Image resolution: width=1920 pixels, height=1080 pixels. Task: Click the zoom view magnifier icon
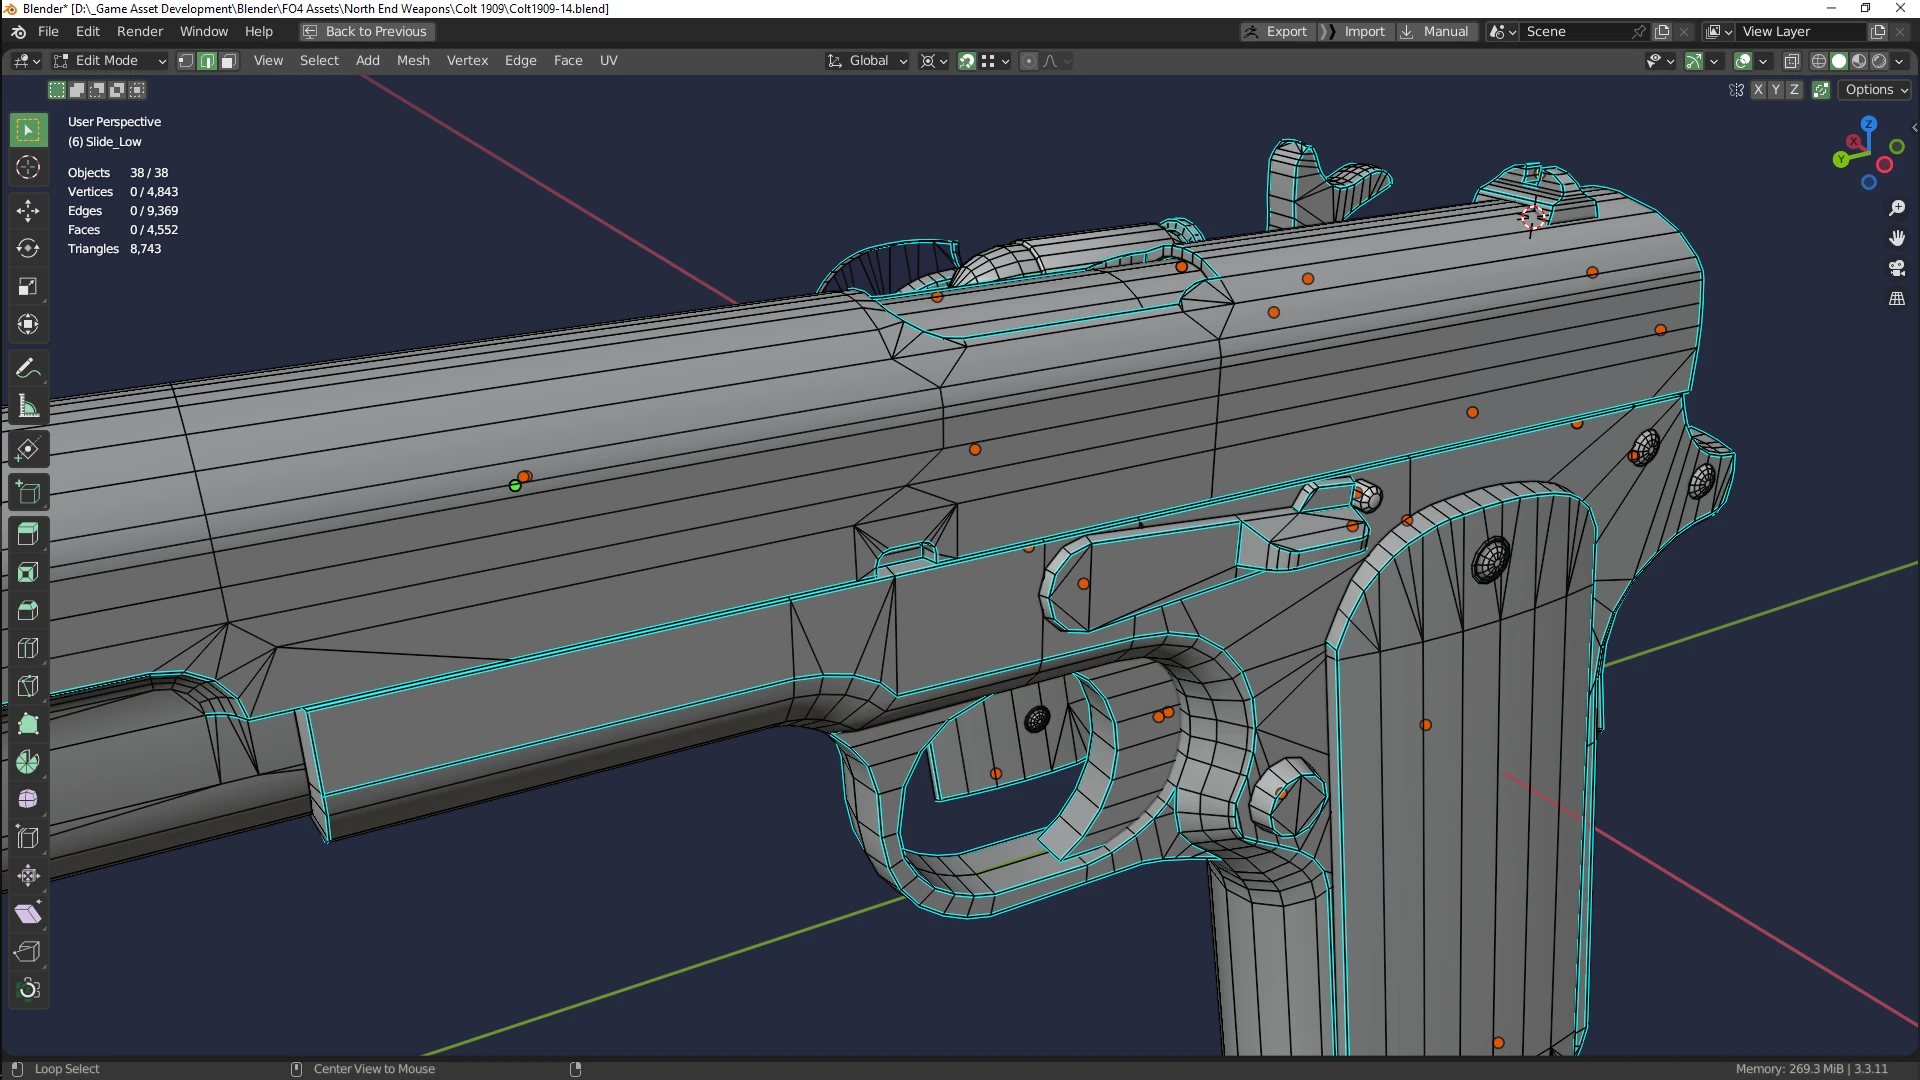pos(1897,208)
